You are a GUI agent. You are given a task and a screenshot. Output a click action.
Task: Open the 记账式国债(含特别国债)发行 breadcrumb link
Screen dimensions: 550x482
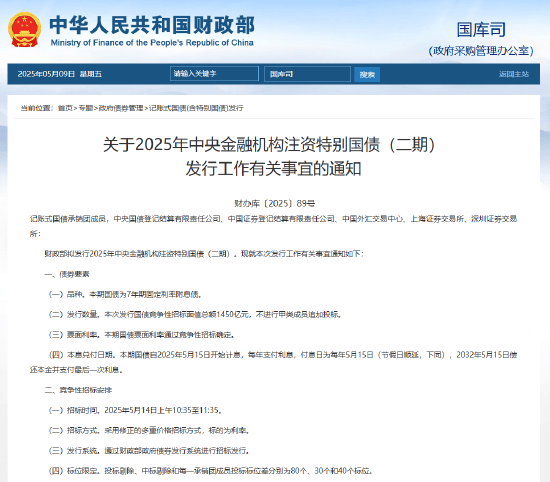[196, 108]
